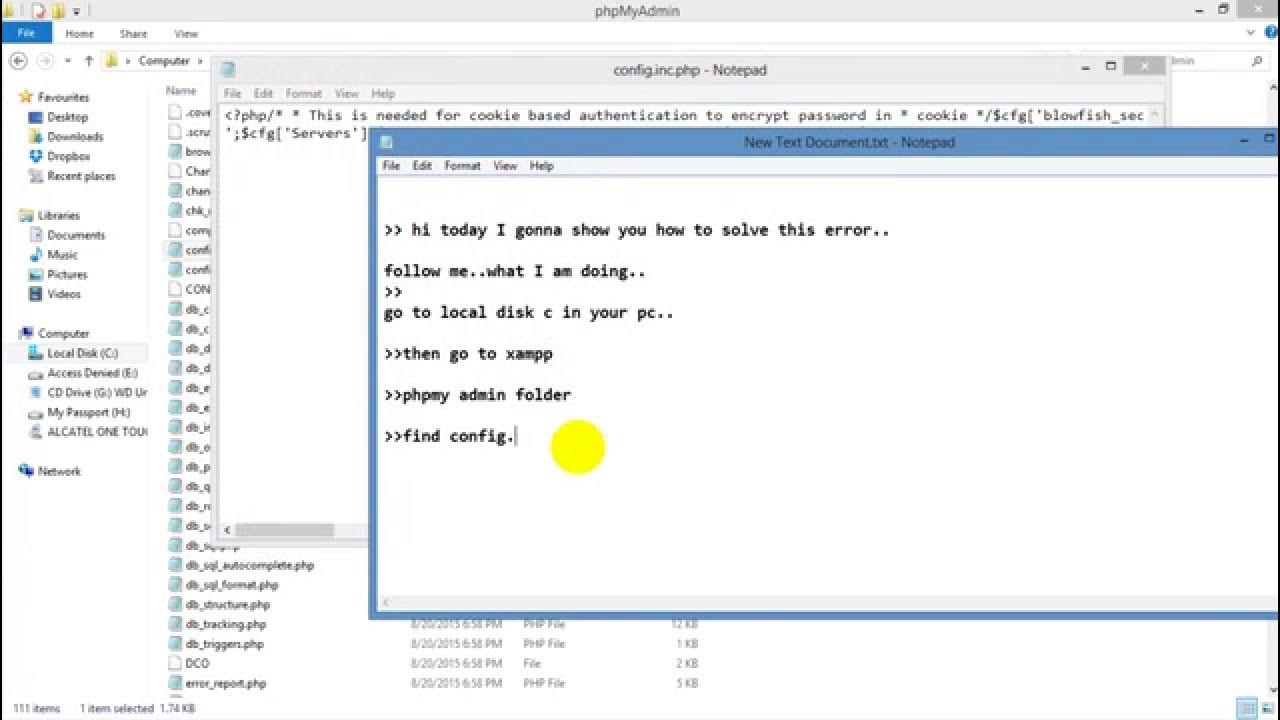The width and height of the screenshot is (1280, 720).
Task: Open View menu in New Text Document Notepad
Action: pyautogui.click(x=505, y=166)
